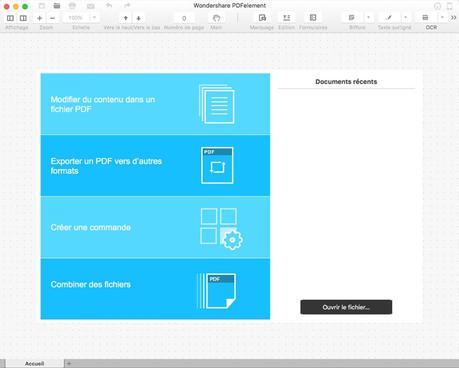Click the Zoom out minus button
Screen dimensions: 459x368
click(52, 18)
